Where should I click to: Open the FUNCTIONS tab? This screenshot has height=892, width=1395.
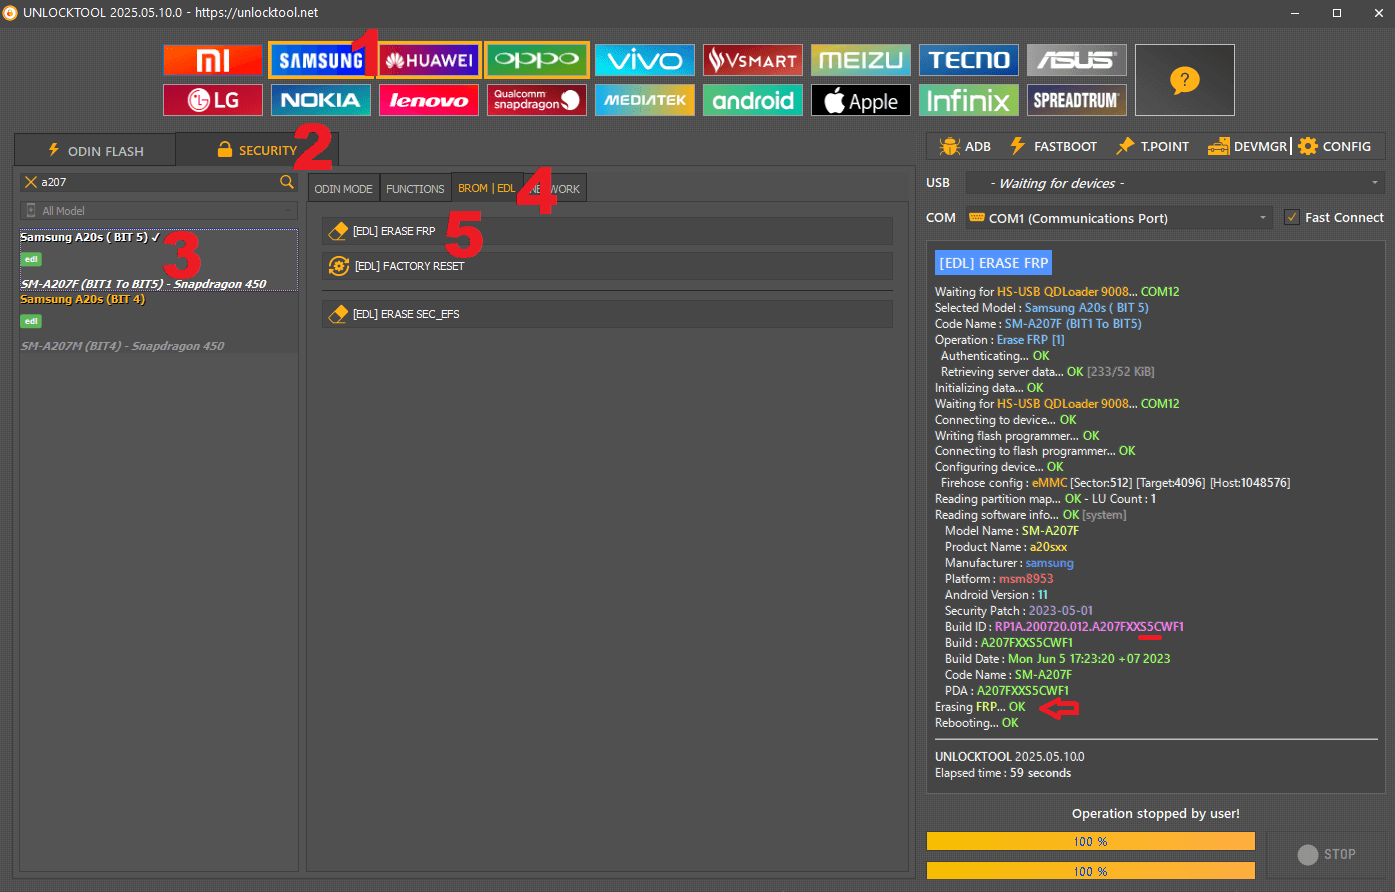coord(415,188)
